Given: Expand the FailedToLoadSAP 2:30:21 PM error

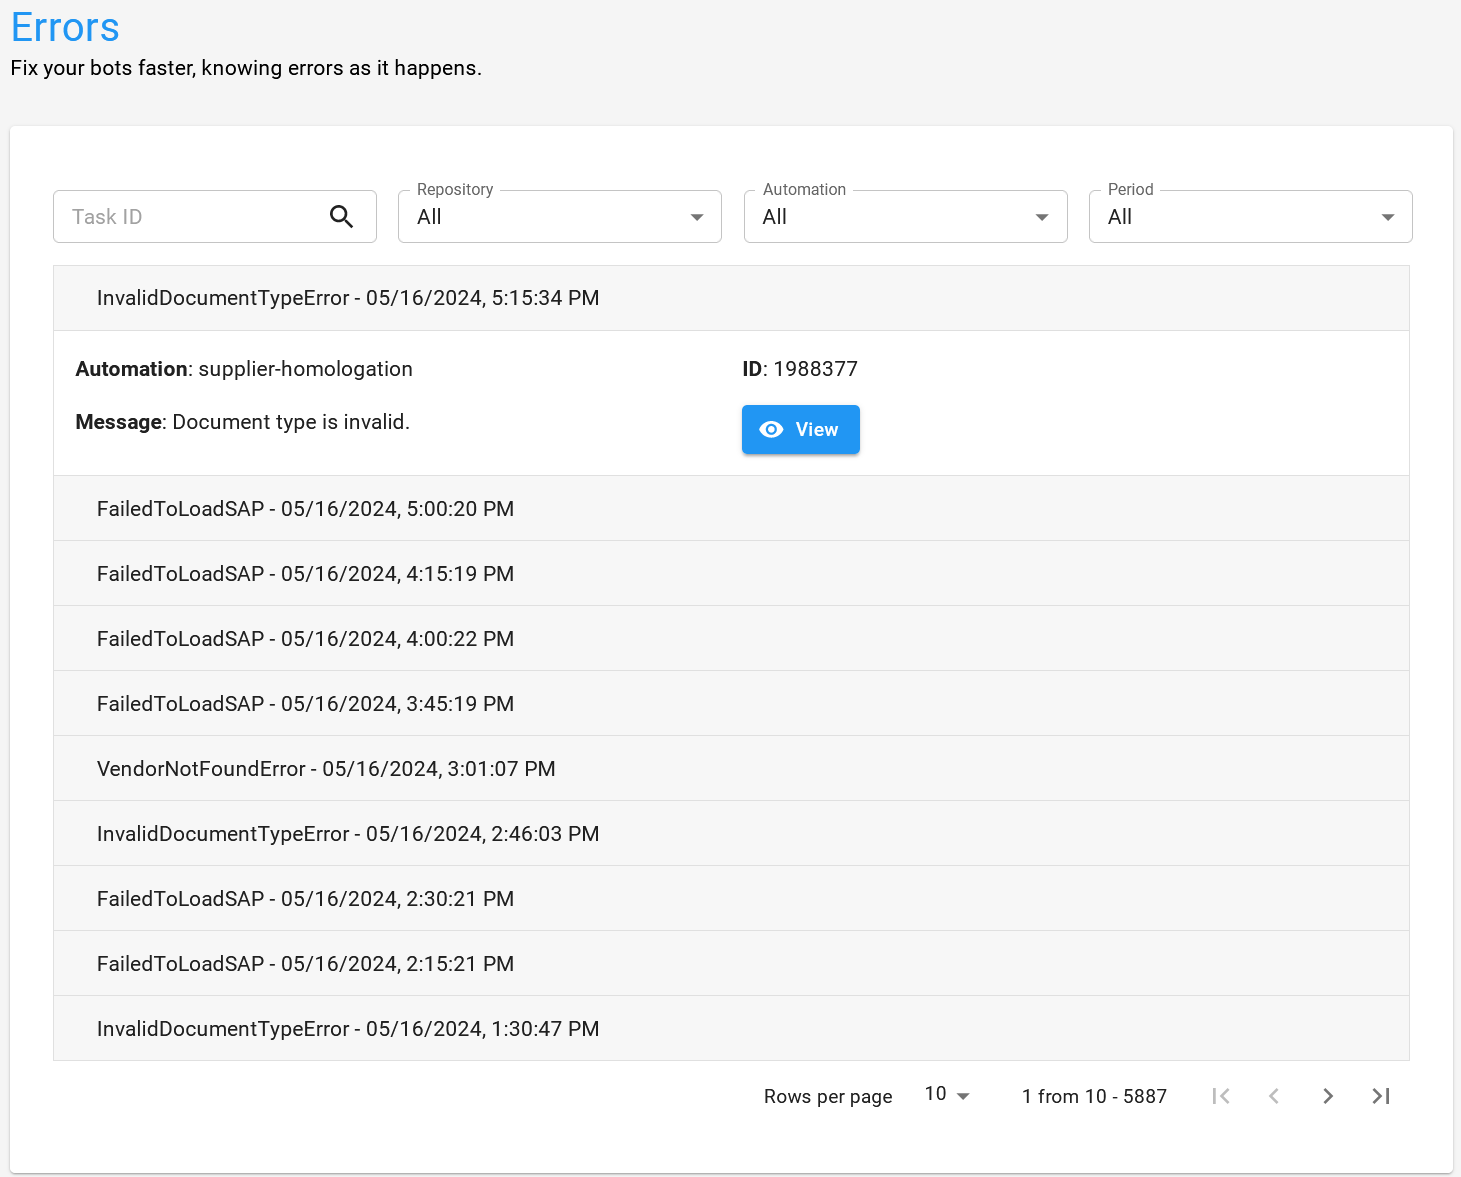Looking at the screenshot, I should pos(730,899).
